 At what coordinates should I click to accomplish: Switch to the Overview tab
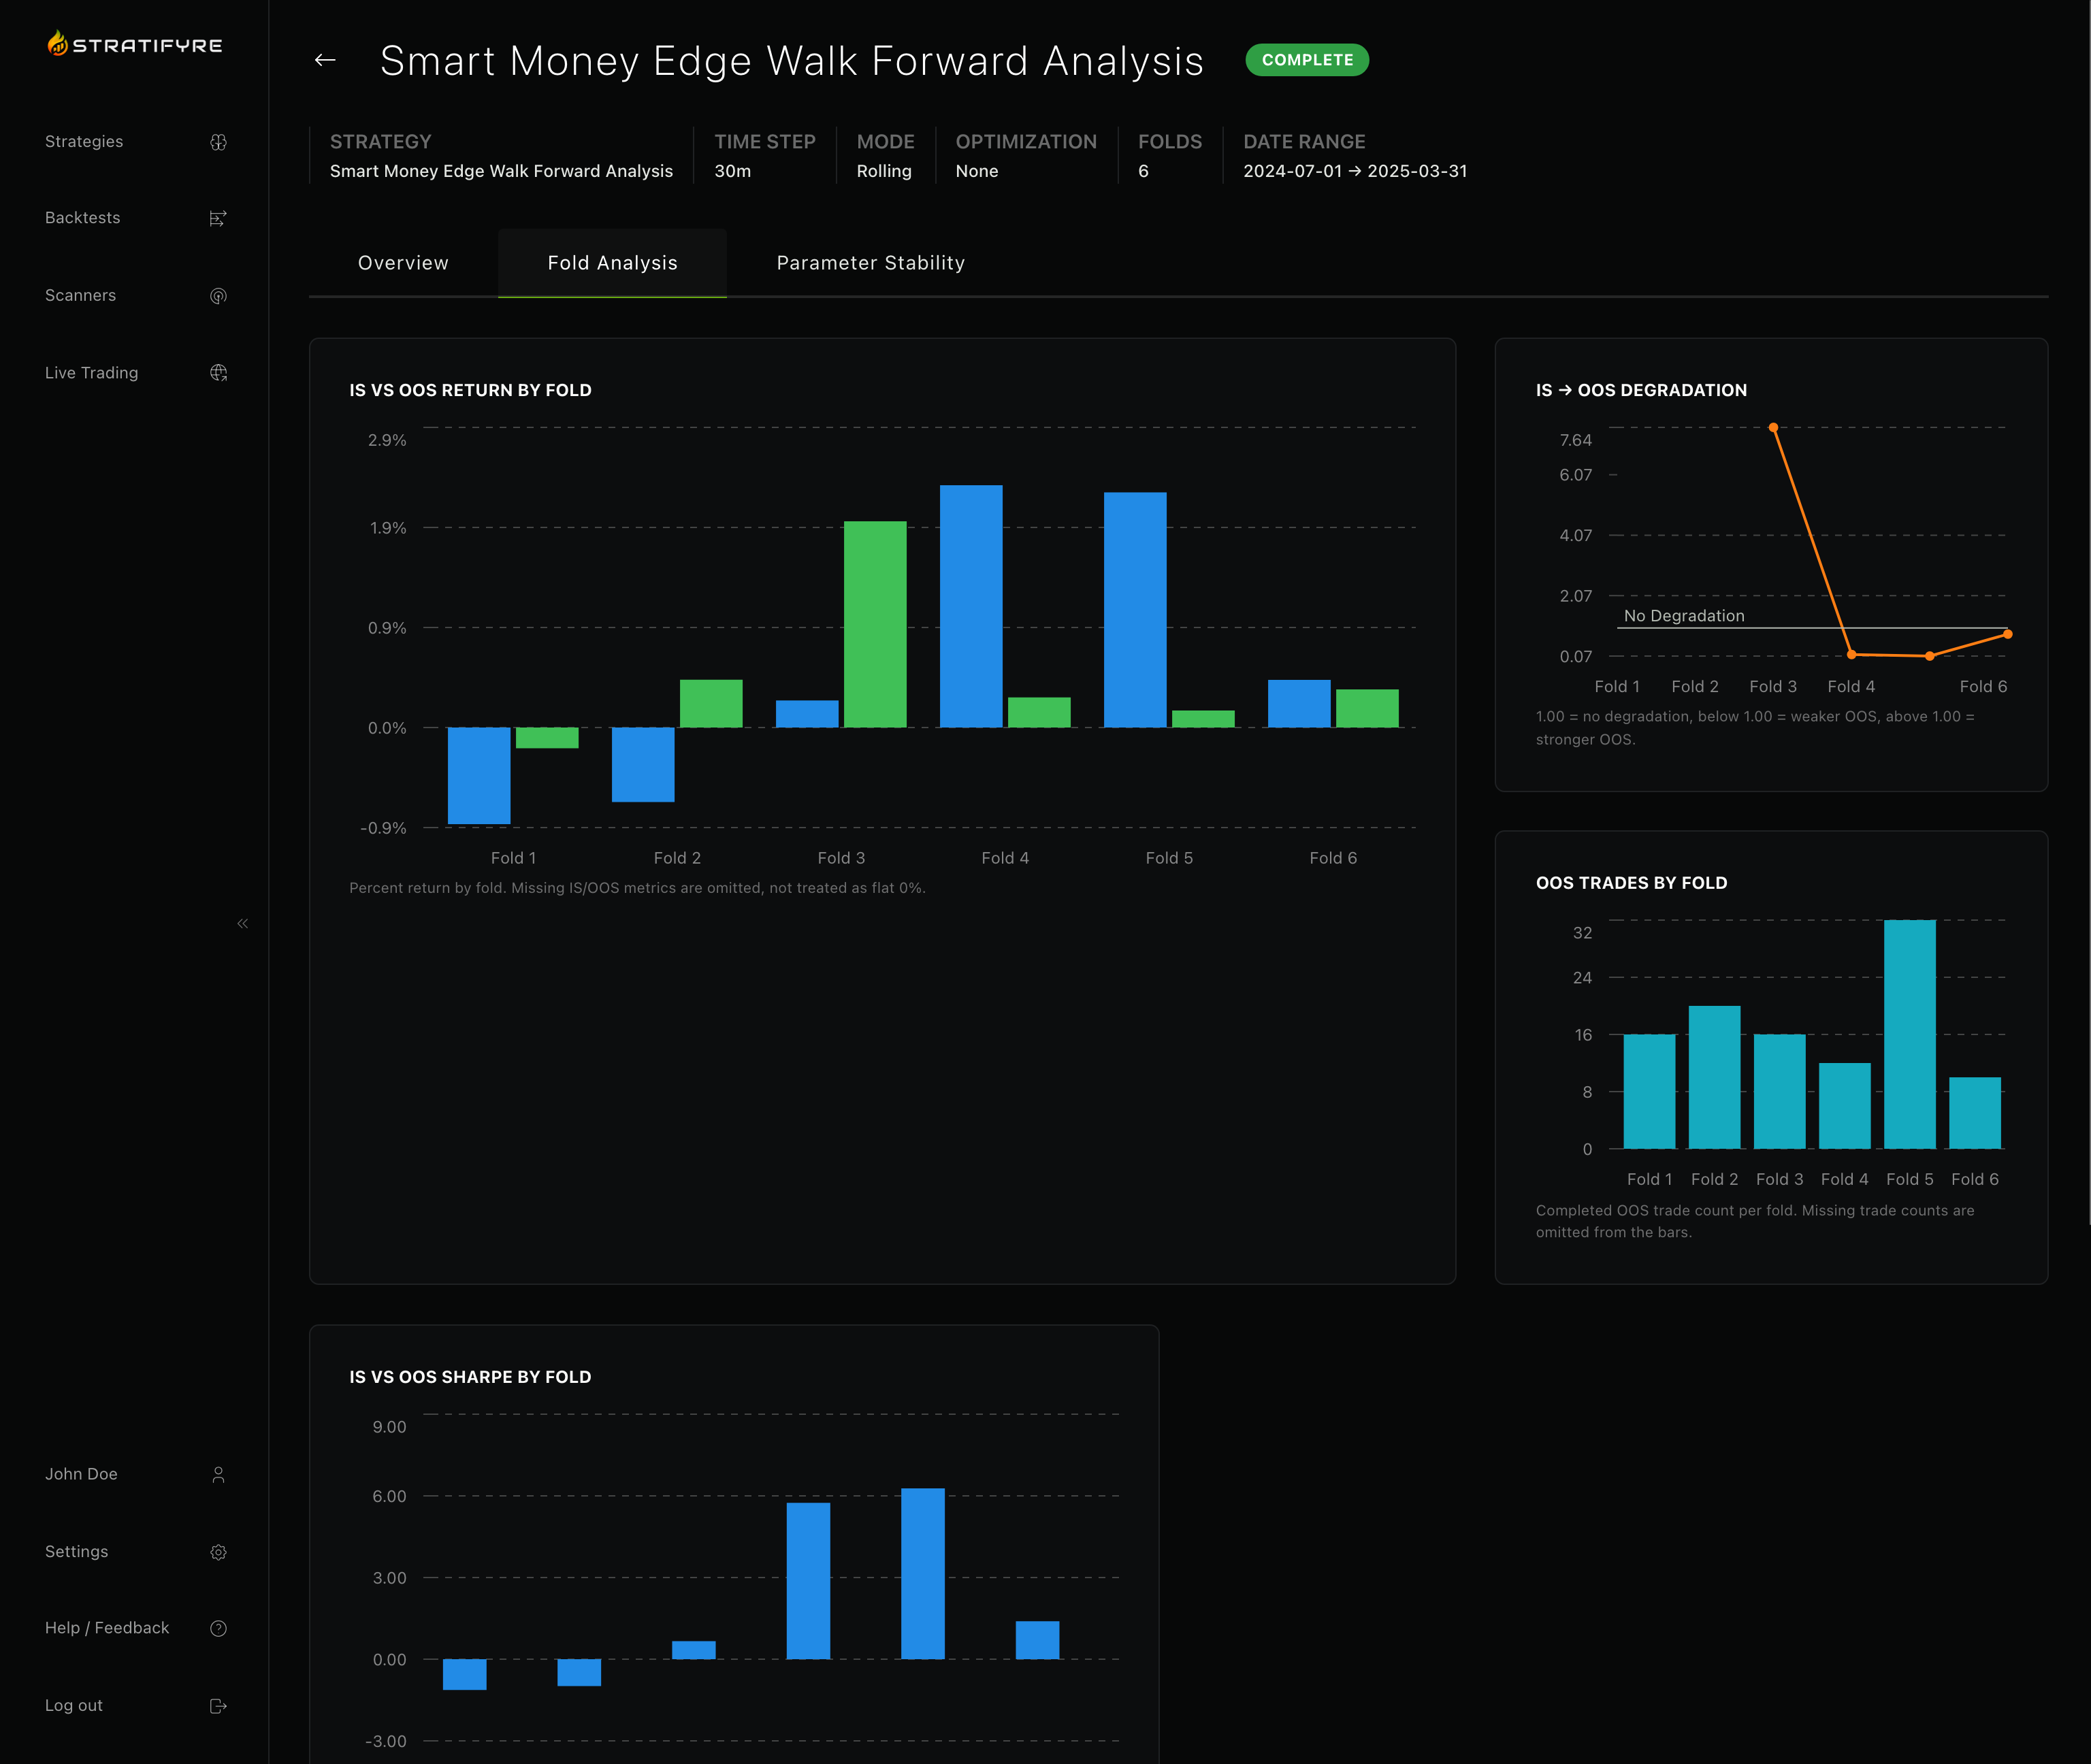pyautogui.click(x=403, y=263)
